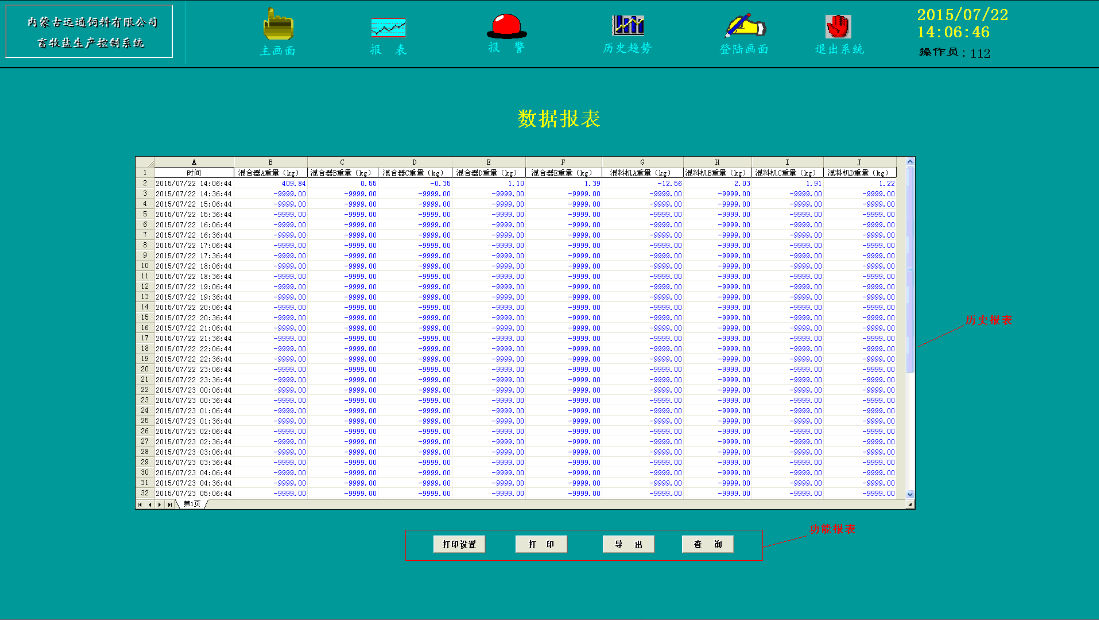Image resolution: width=1099 pixels, height=620 pixels.
Task: Click the cell with value 2.03
Action: pos(718,184)
